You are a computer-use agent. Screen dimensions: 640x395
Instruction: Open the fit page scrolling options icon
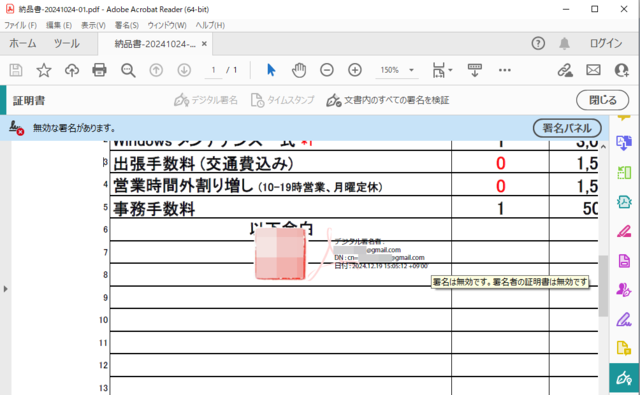[x=442, y=70]
